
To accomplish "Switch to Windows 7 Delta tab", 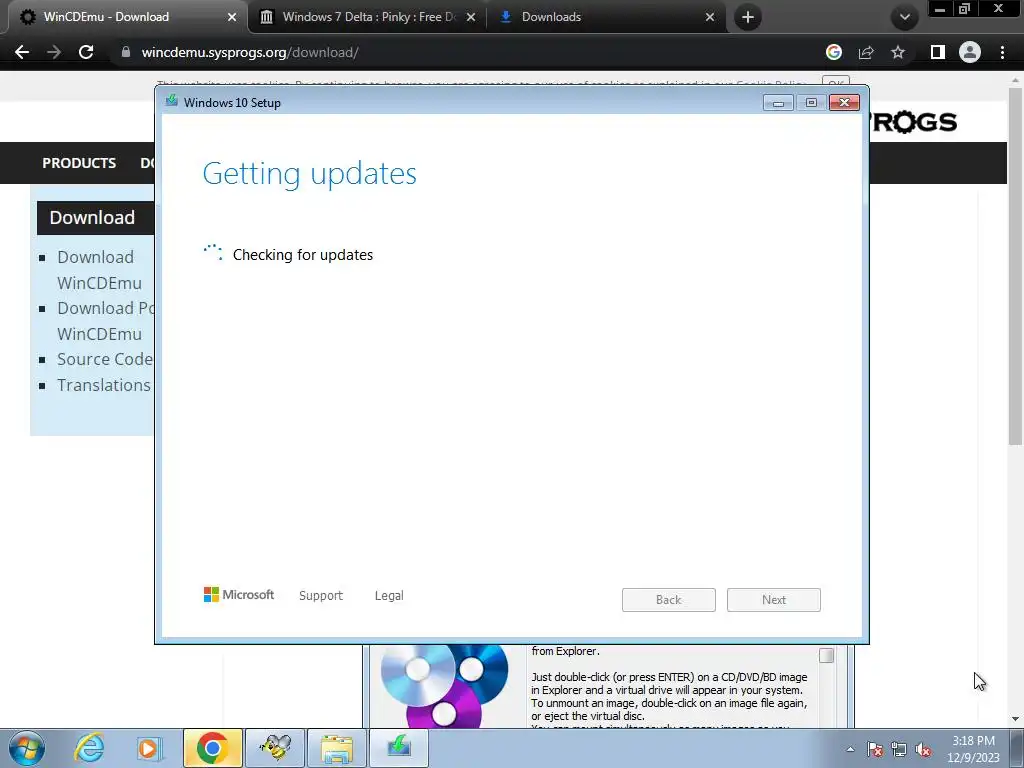I will [x=368, y=17].
